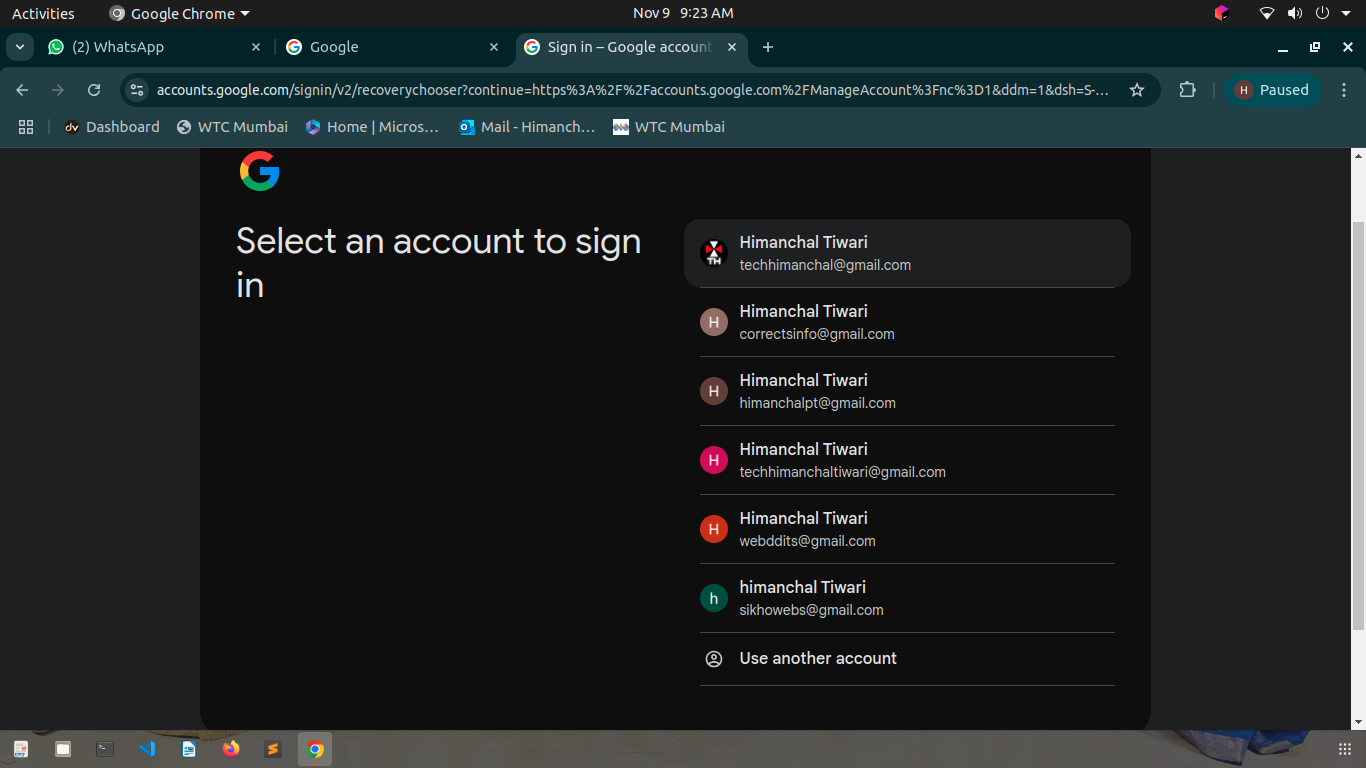Switch to the Google tab
This screenshot has width=1366, height=768.
pos(392,47)
